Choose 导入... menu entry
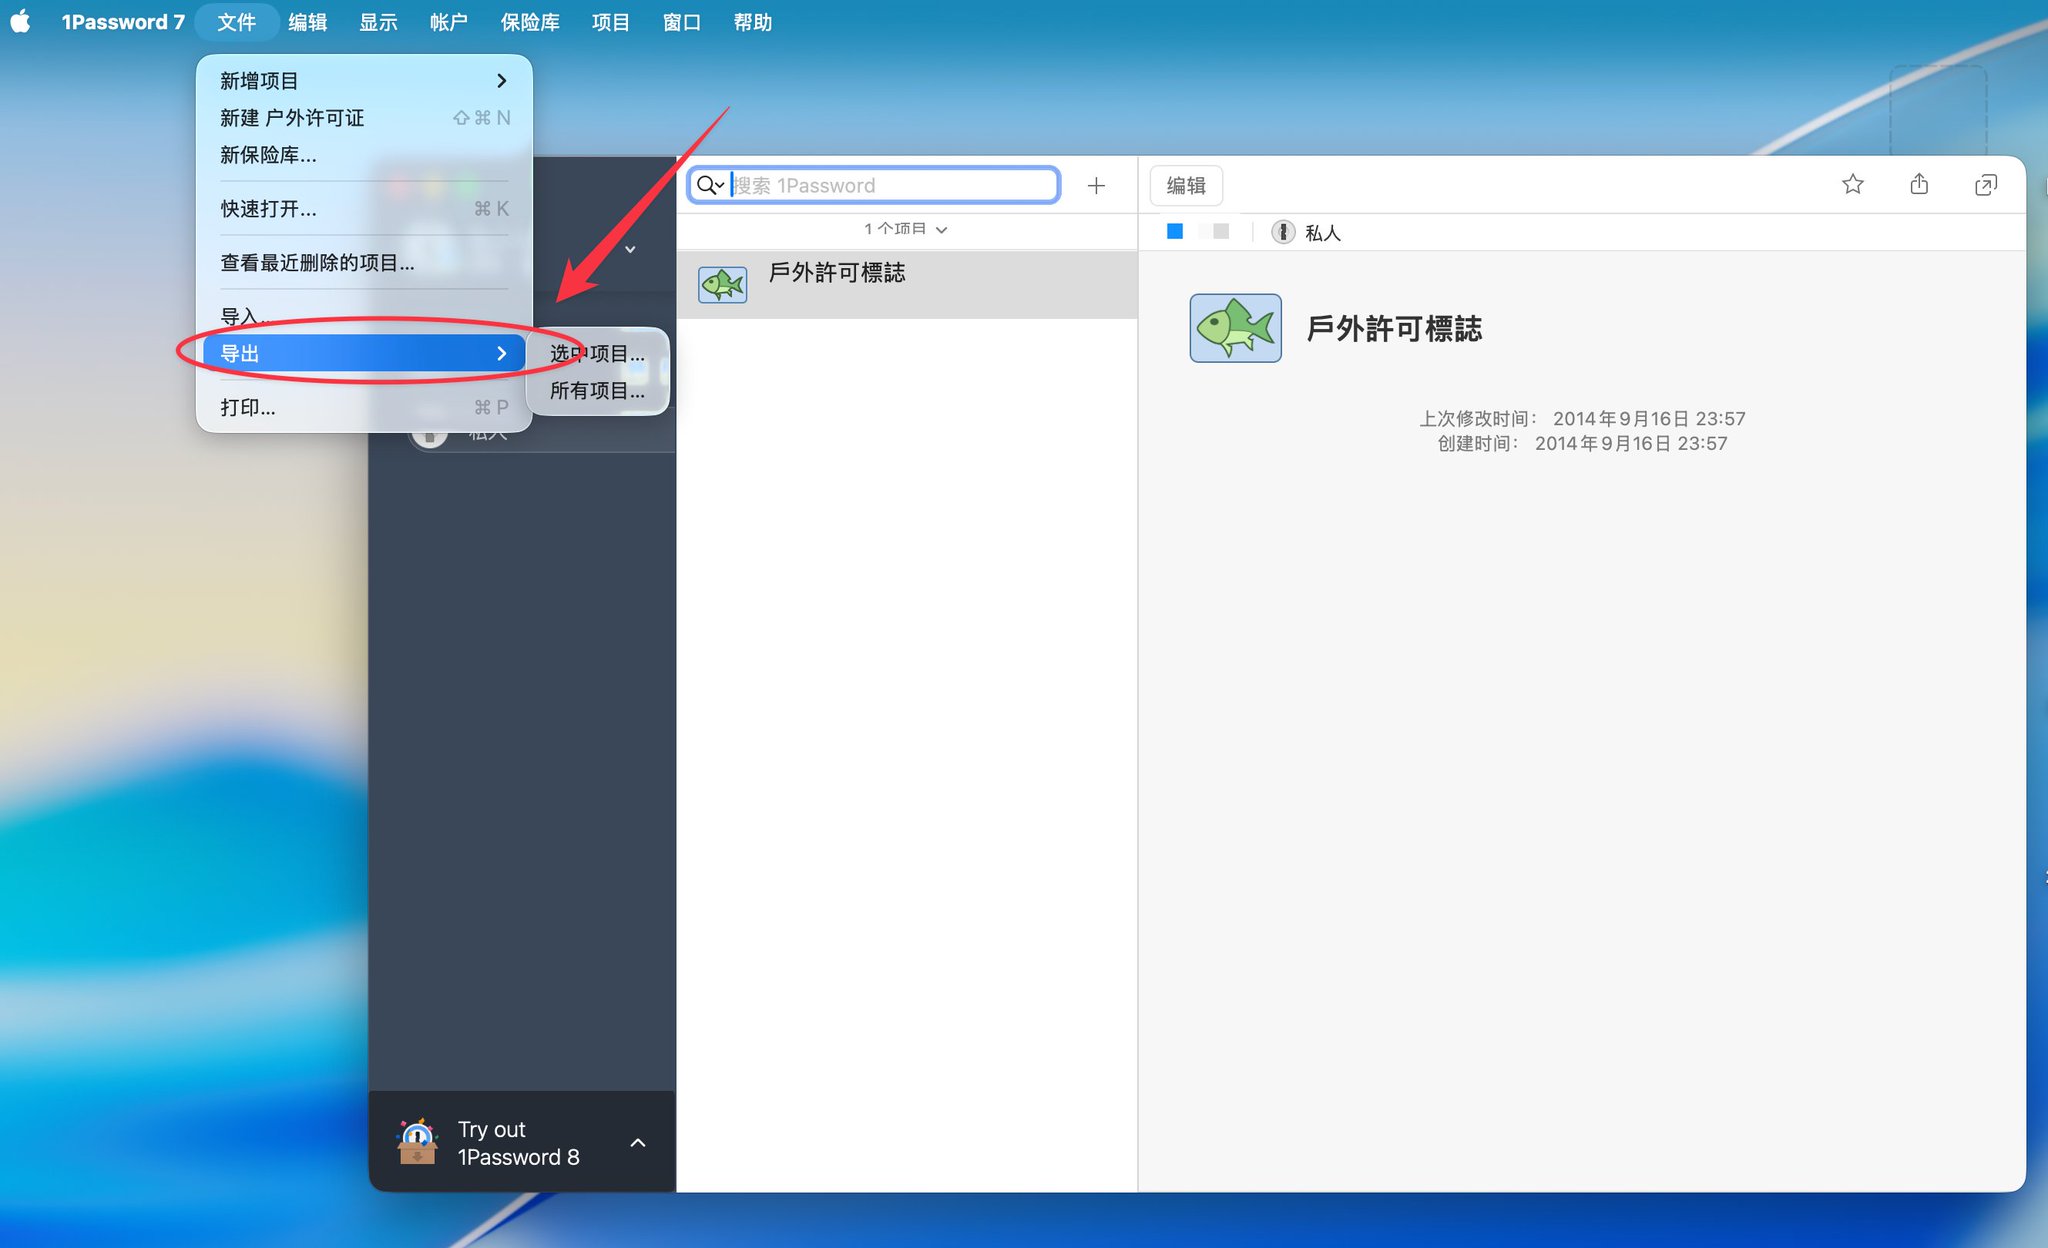 tap(364, 317)
